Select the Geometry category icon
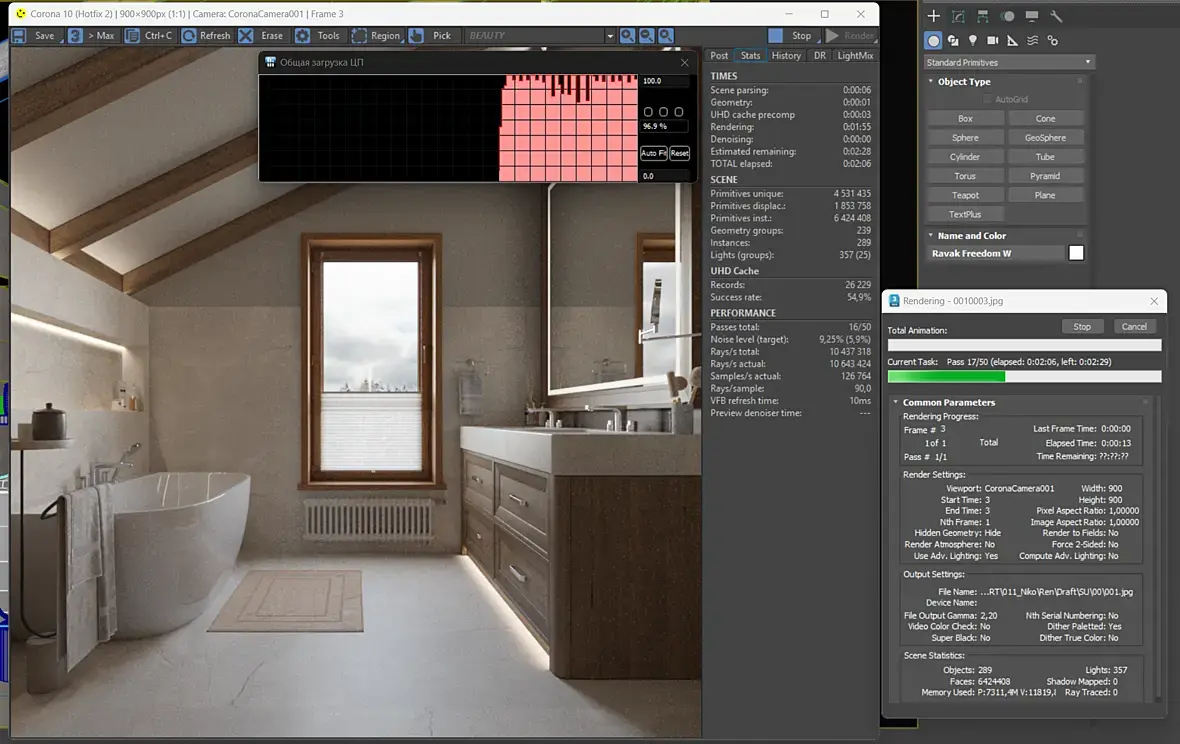This screenshot has width=1180, height=744. [x=933, y=41]
